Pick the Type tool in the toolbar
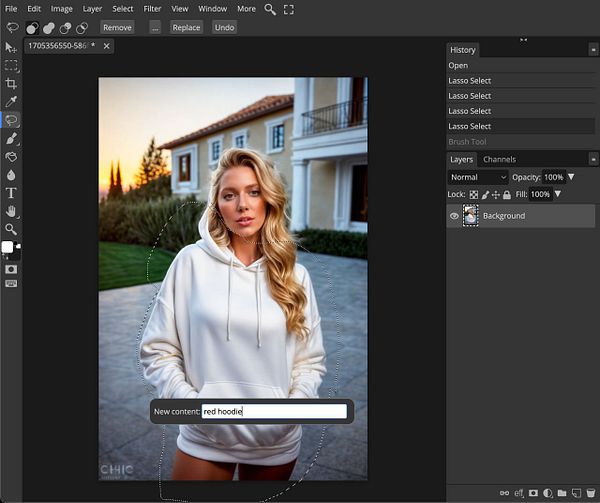 pyautogui.click(x=11, y=192)
